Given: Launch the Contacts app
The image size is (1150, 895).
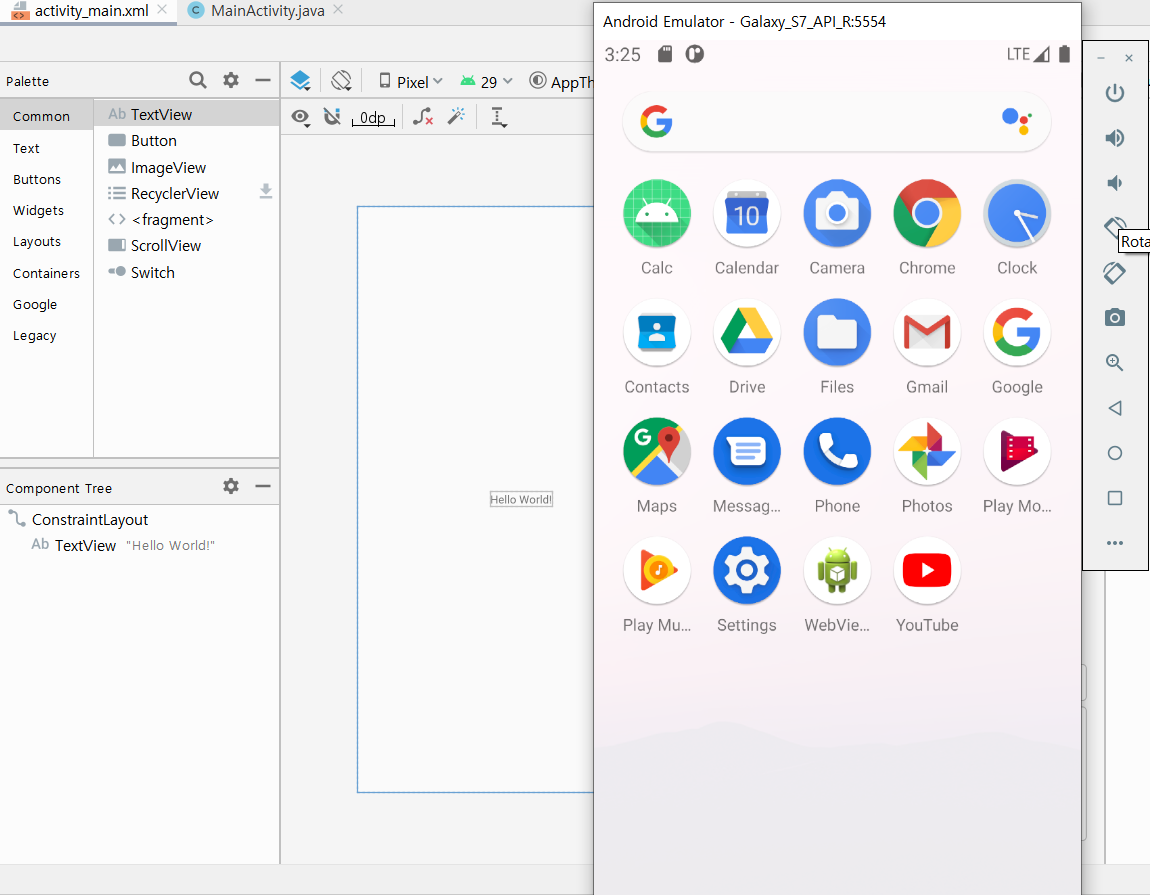Looking at the screenshot, I should 656,333.
